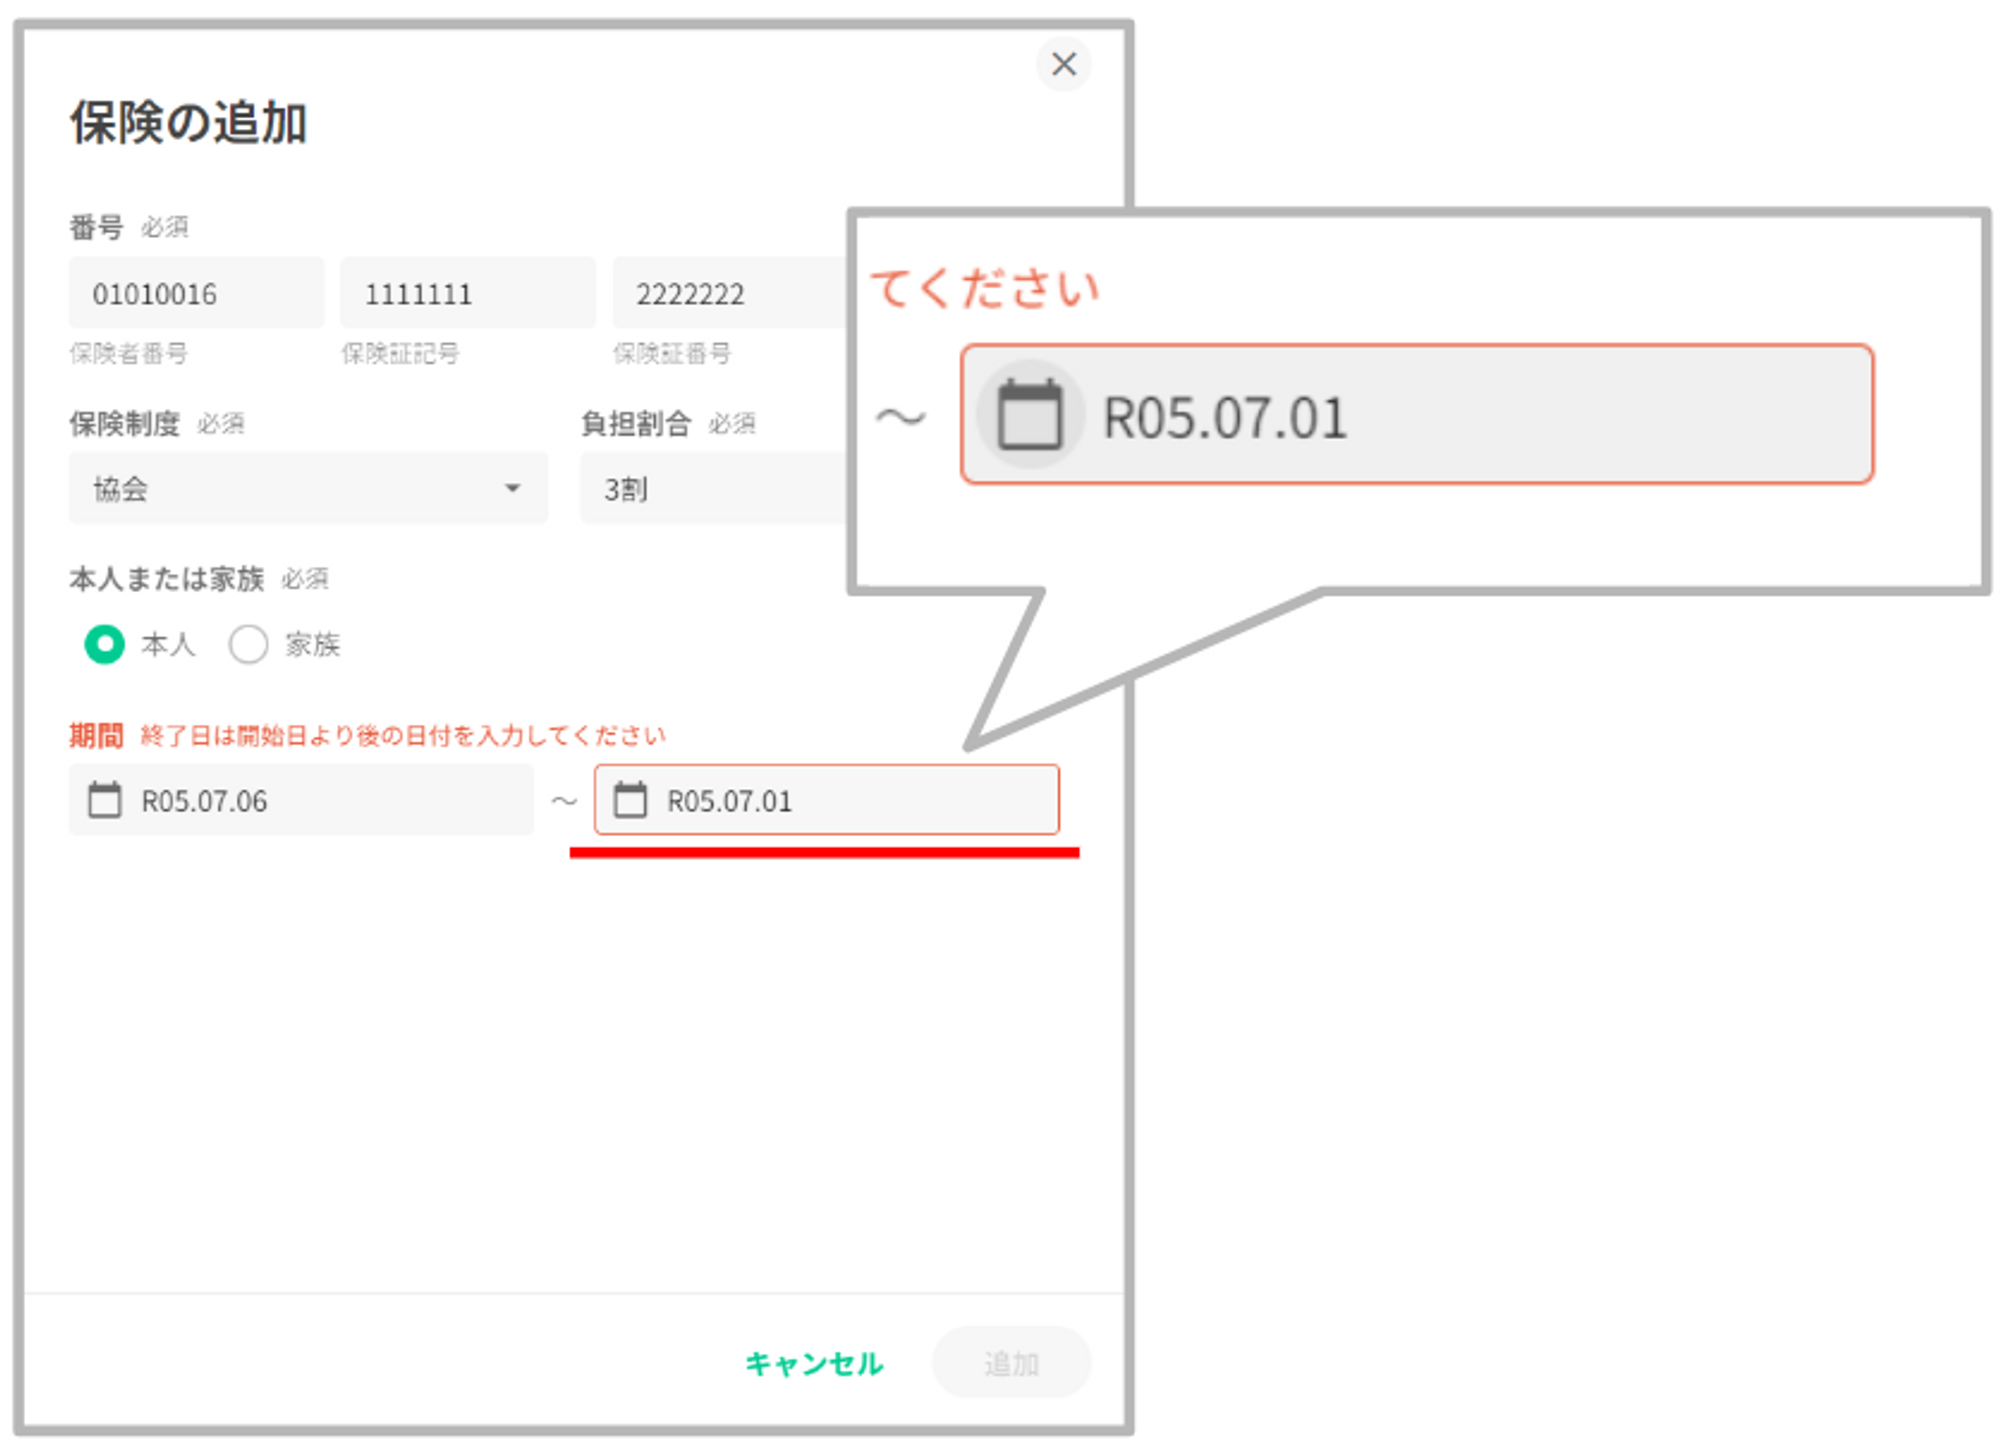The image size is (2000, 1452).
Task: Open calendar icon for start date R05.07.06
Action: (x=105, y=800)
